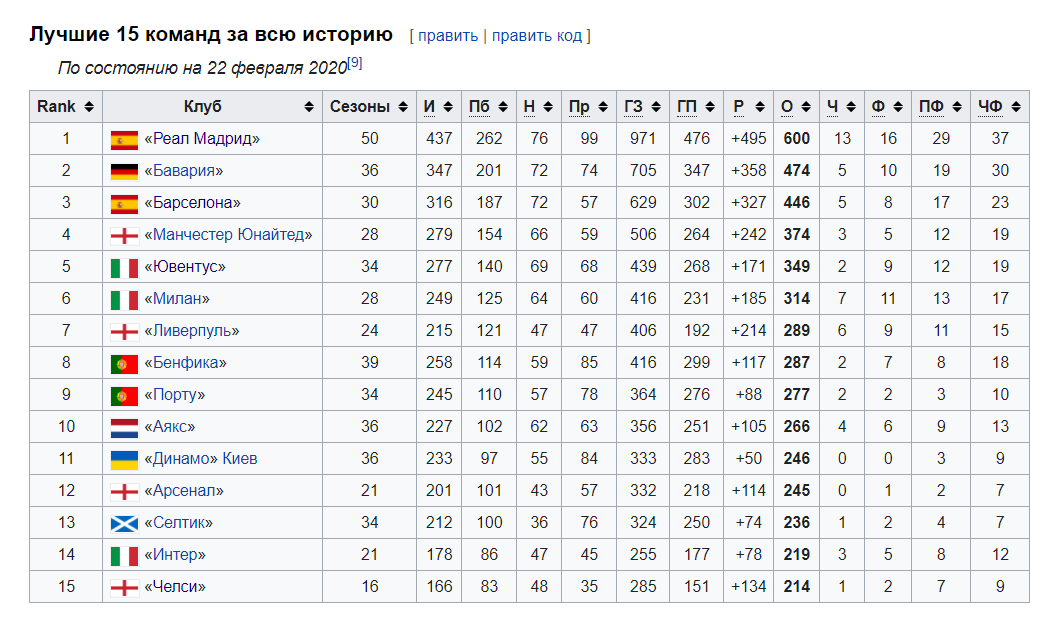Sort by the ЧФ column header
Viewport: 1056px width, 627px height.
point(999,107)
